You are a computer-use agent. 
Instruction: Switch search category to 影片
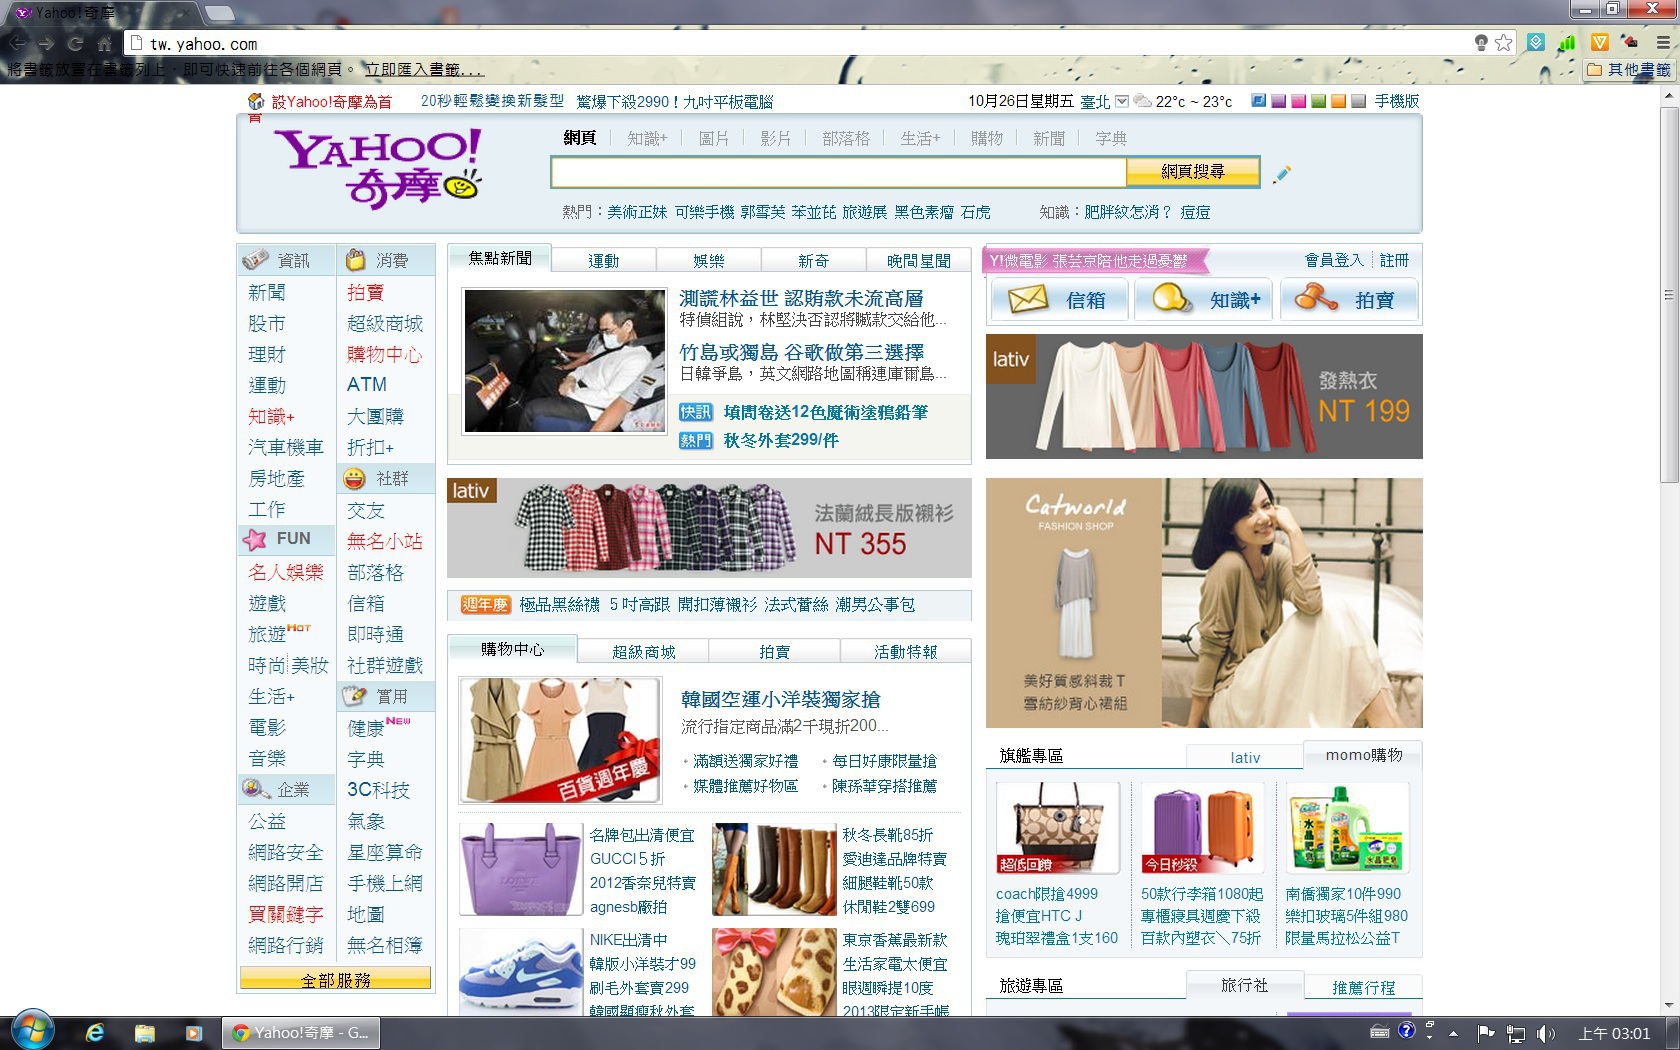click(x=776, y=138)
